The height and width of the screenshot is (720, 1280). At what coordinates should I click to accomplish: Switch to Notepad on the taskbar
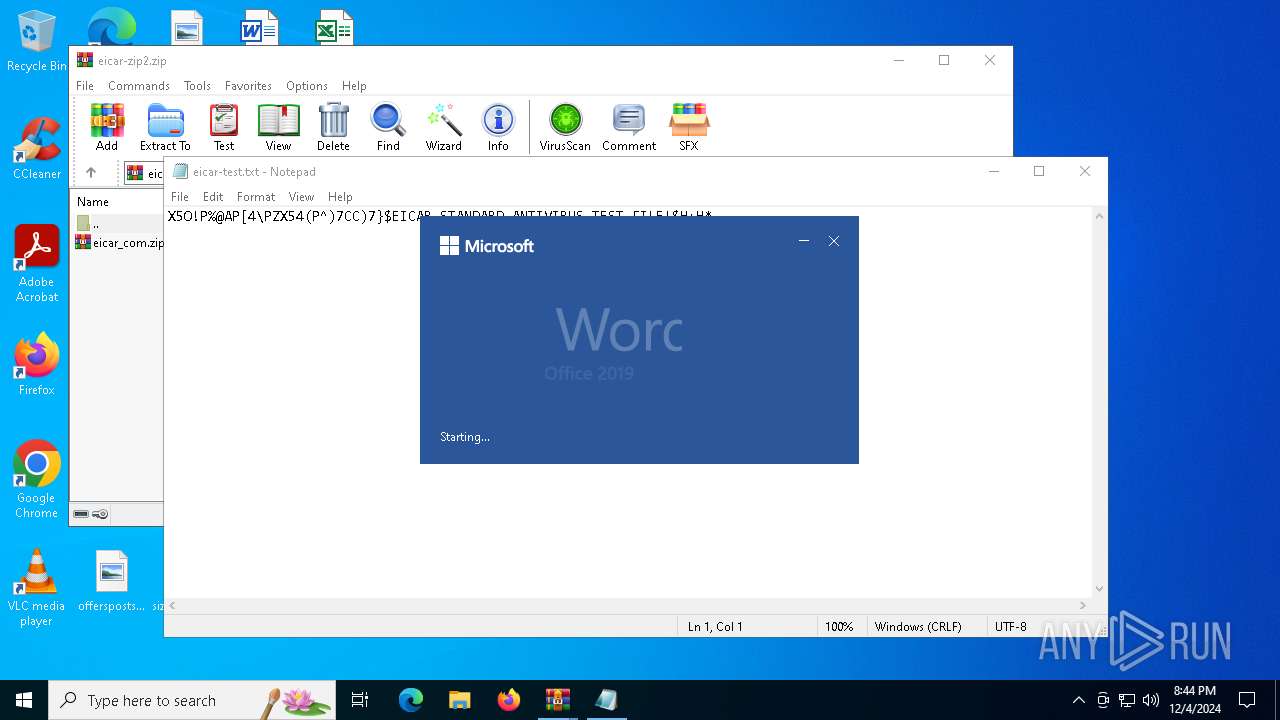[x=606, y=700]
